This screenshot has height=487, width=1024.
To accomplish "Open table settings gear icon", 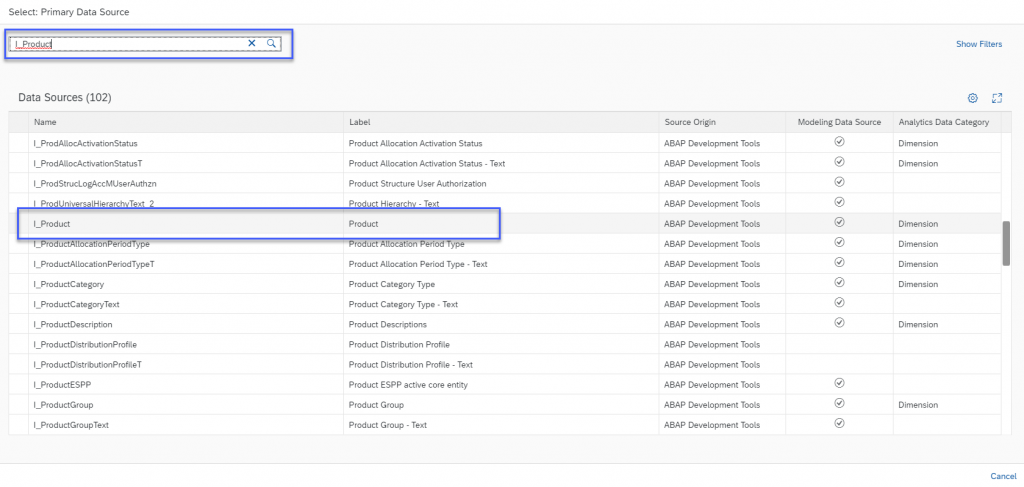I will coord(972,98).
